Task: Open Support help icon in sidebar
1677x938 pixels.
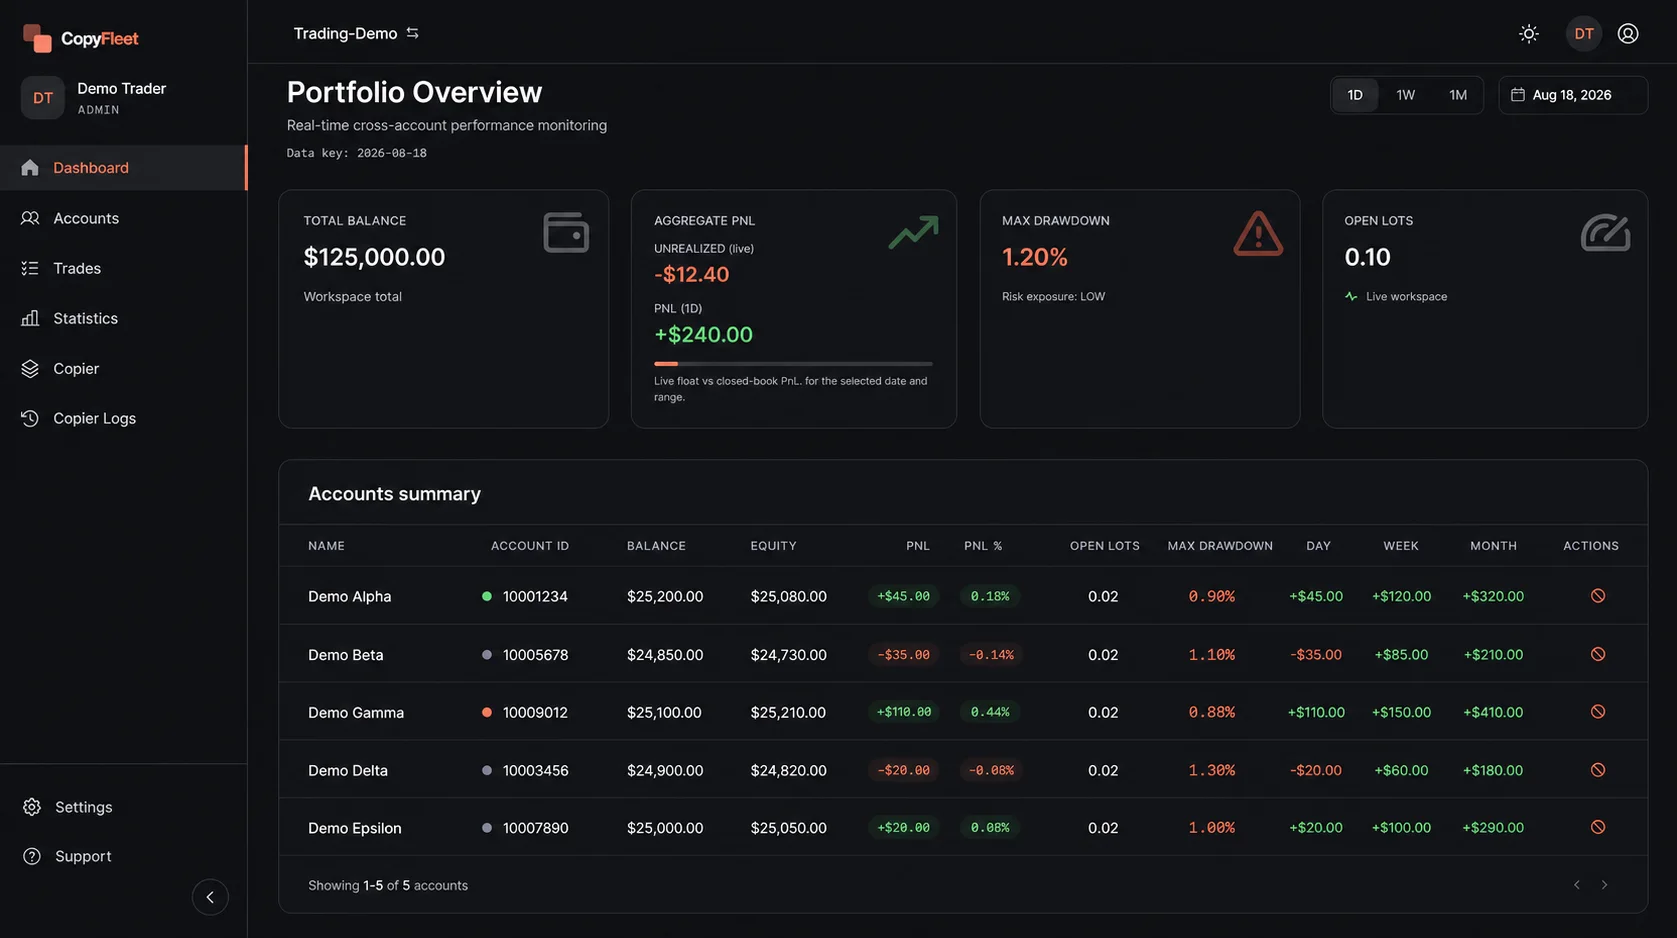Action: click(32, 856)
